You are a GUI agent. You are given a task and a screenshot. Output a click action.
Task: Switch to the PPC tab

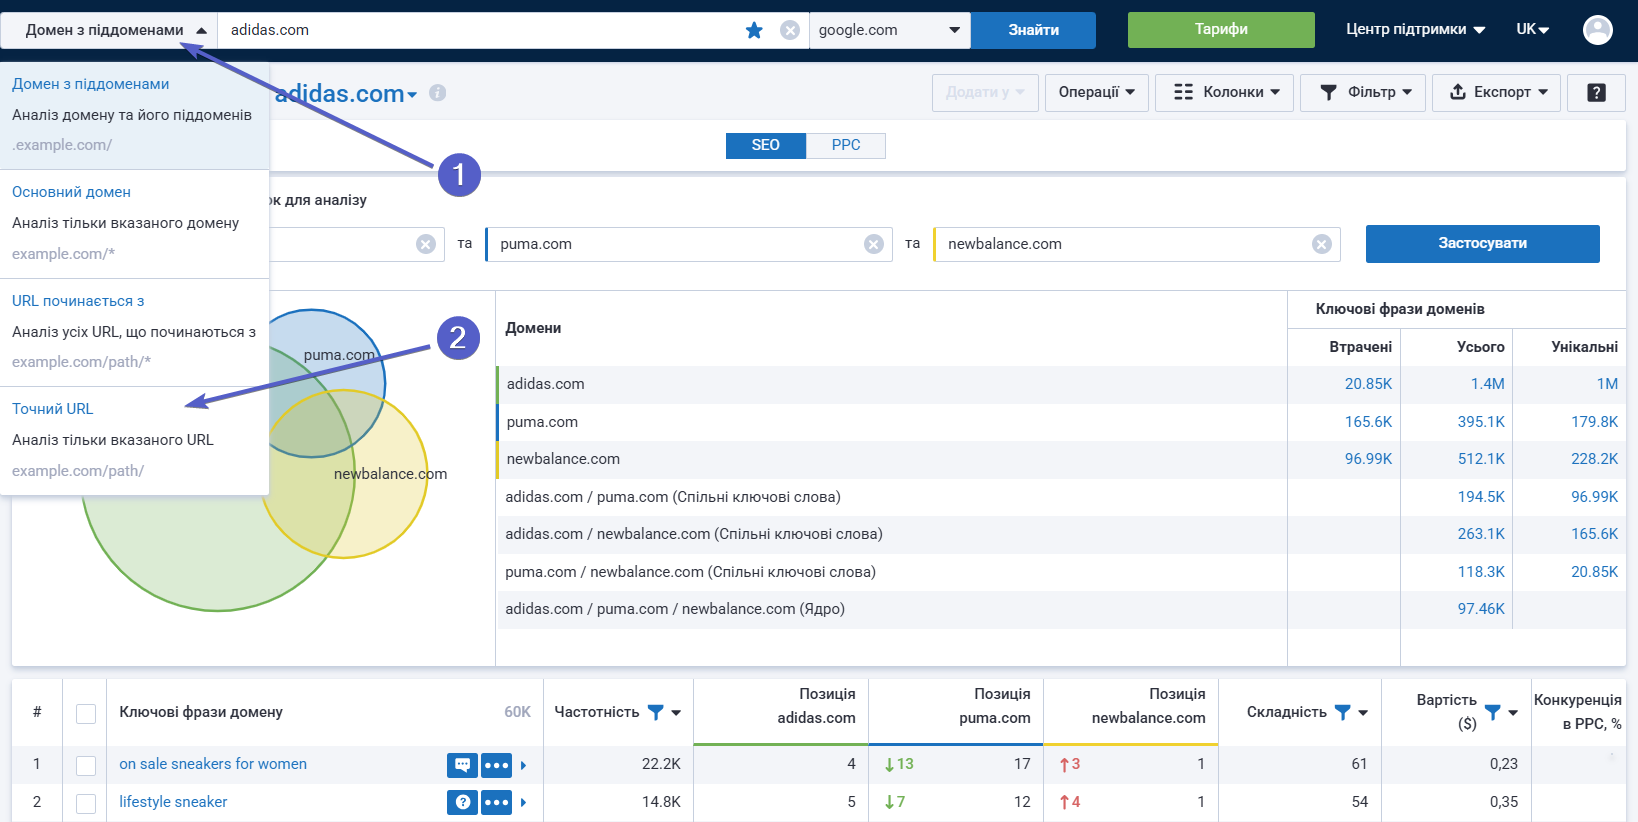(845, 145)
